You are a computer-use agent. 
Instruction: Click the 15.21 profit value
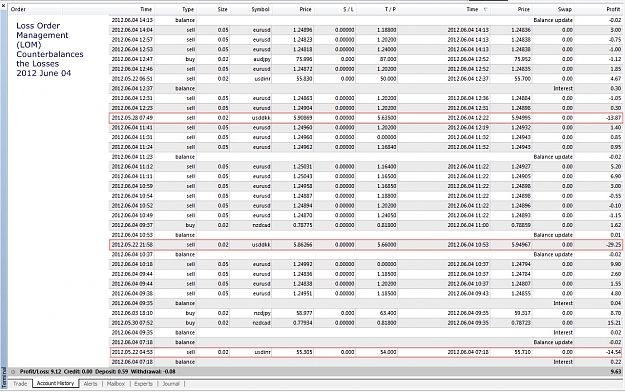point(614,323)
